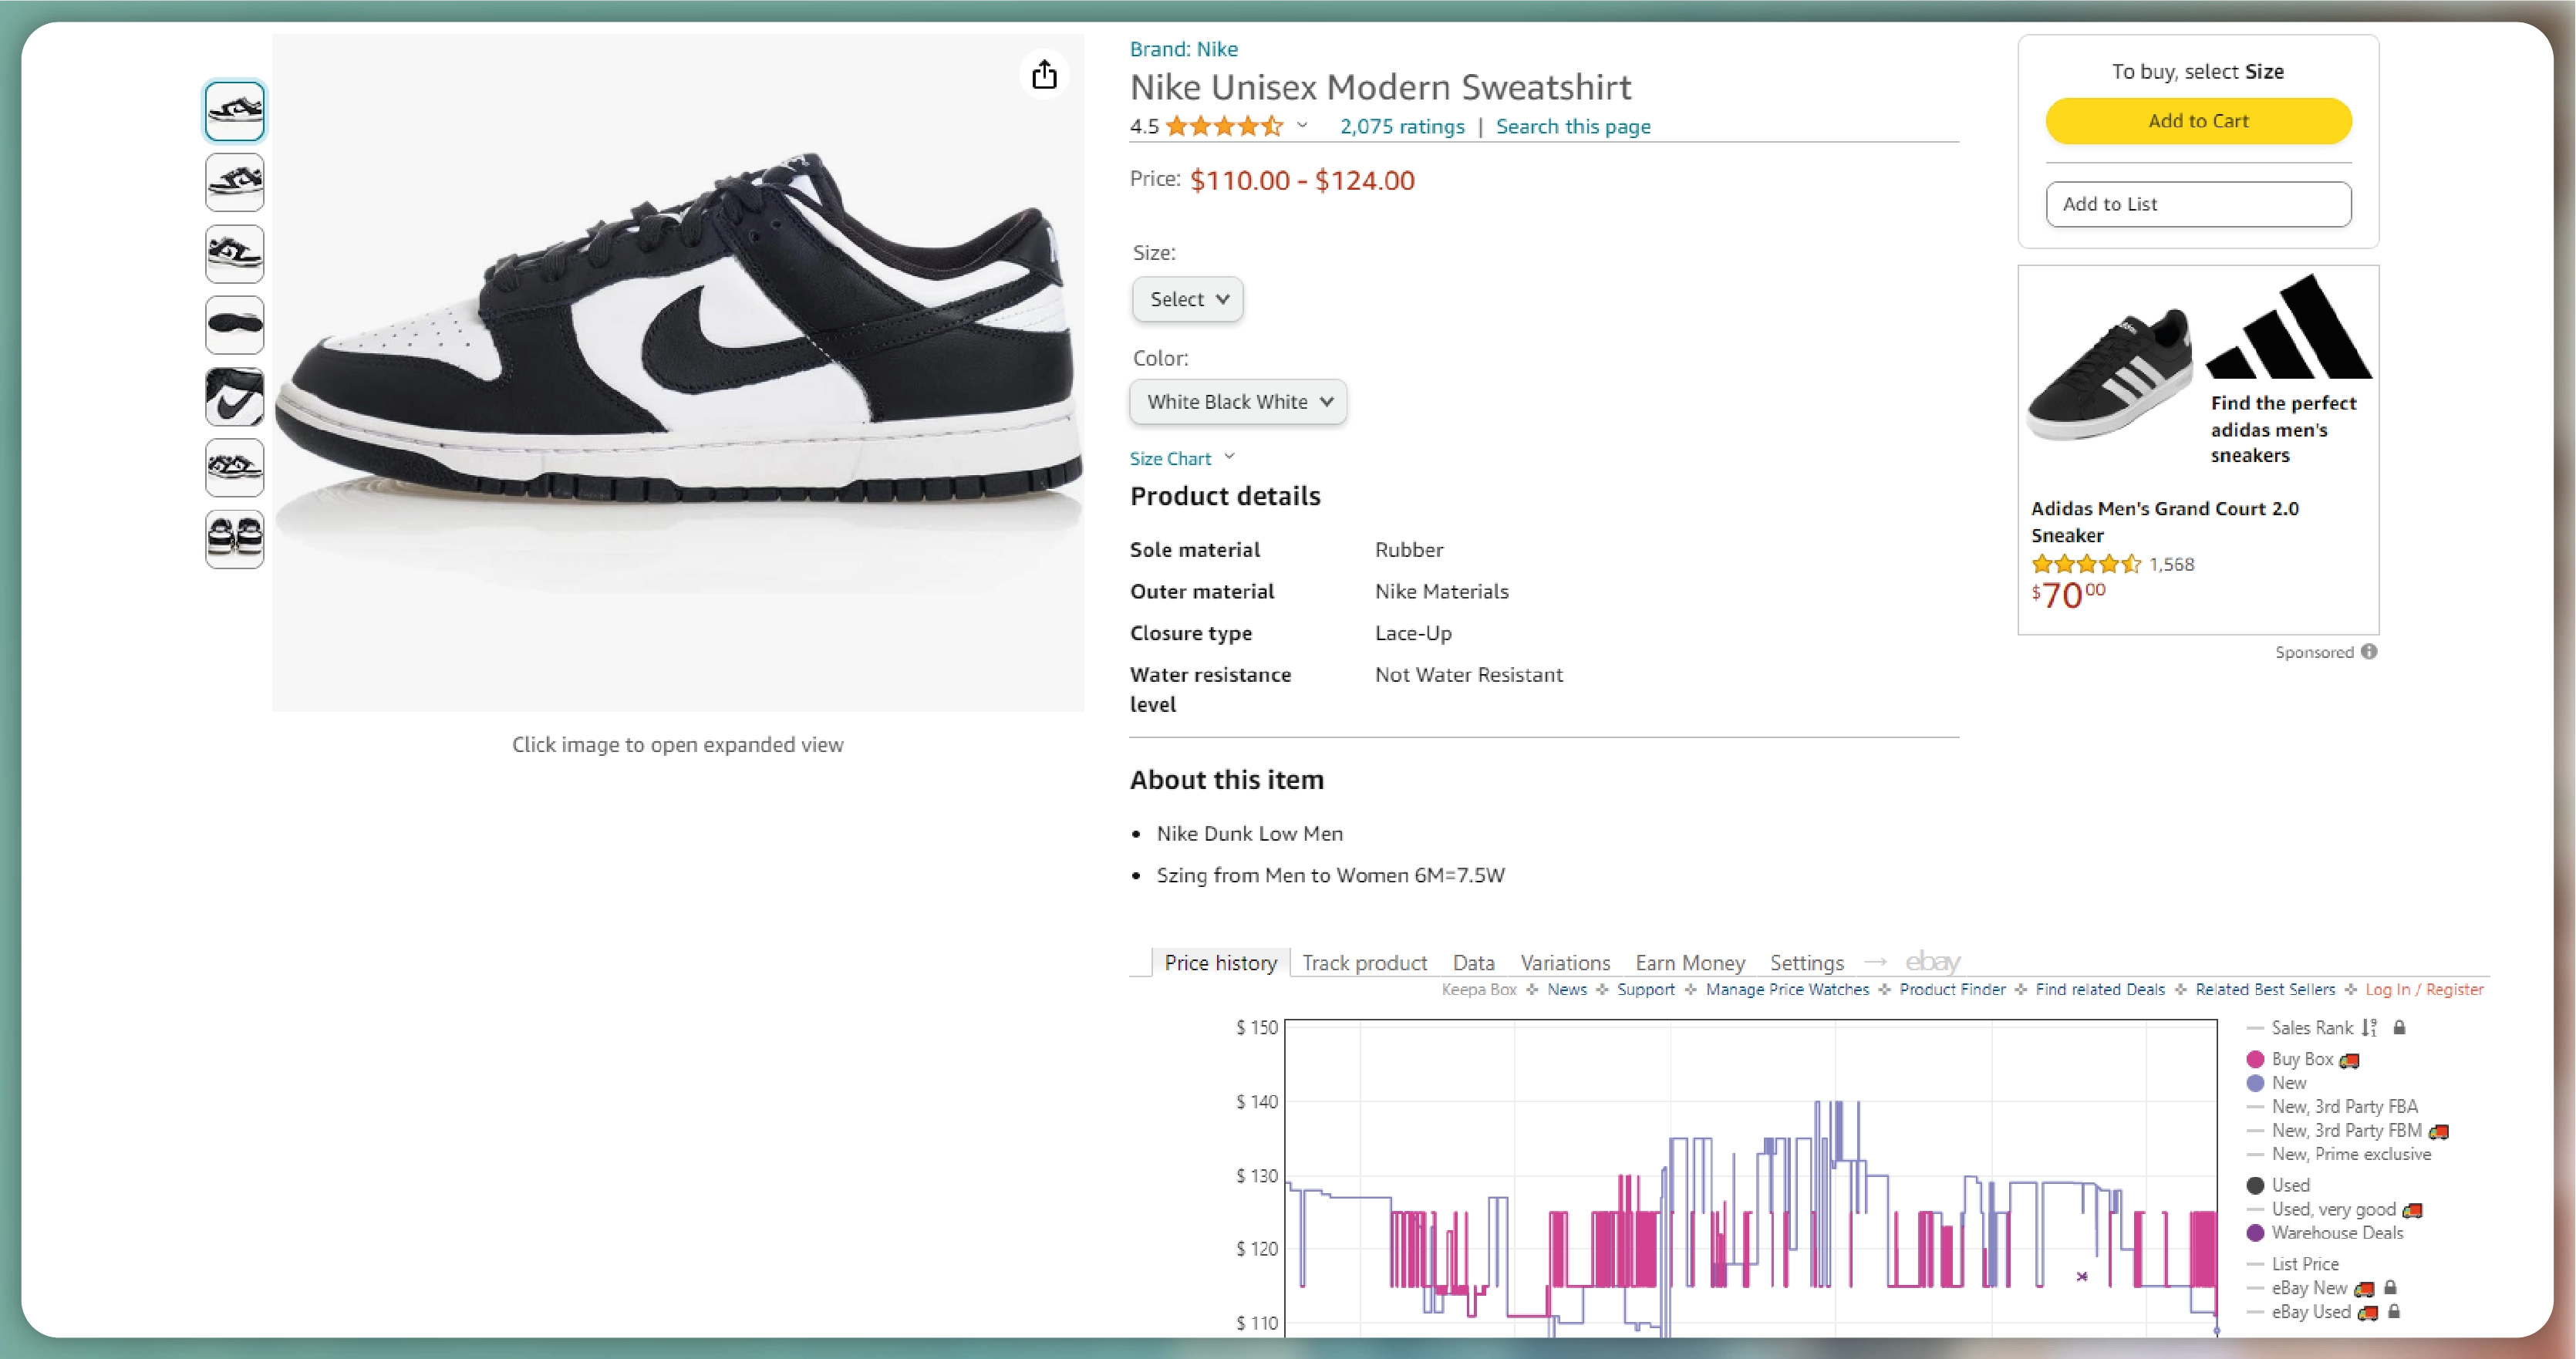Click Search this page link
Screen dimensions: 2576x1359
1573,126
